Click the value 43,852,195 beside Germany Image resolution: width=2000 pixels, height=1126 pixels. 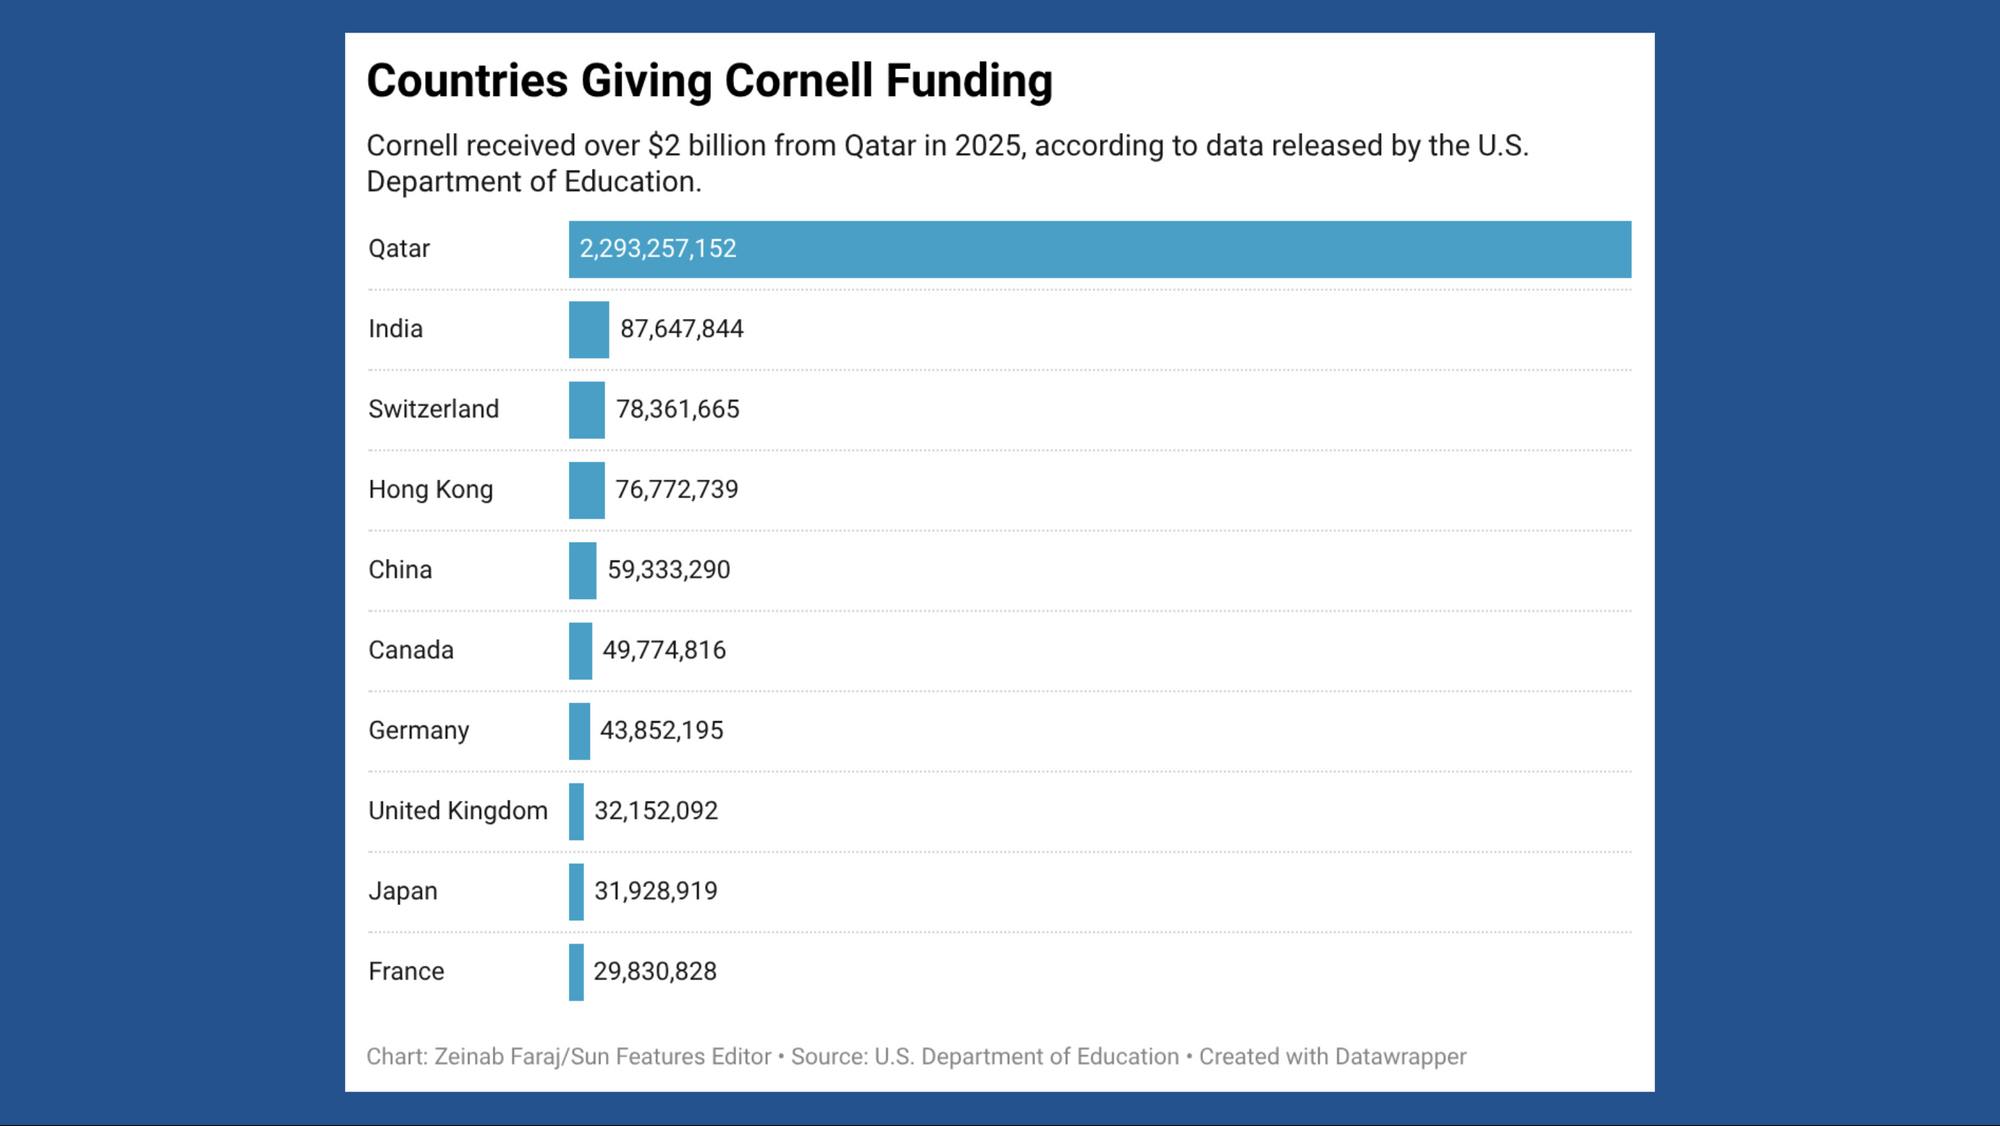pos(661,731)
